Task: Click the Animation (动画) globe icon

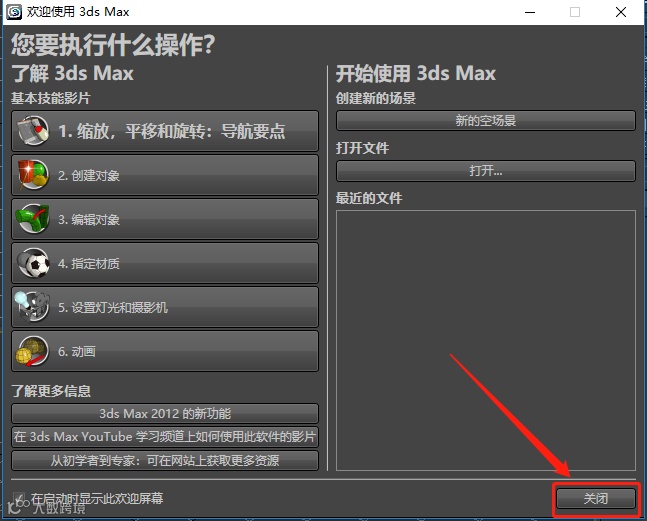Action: (x=32, y=351)
